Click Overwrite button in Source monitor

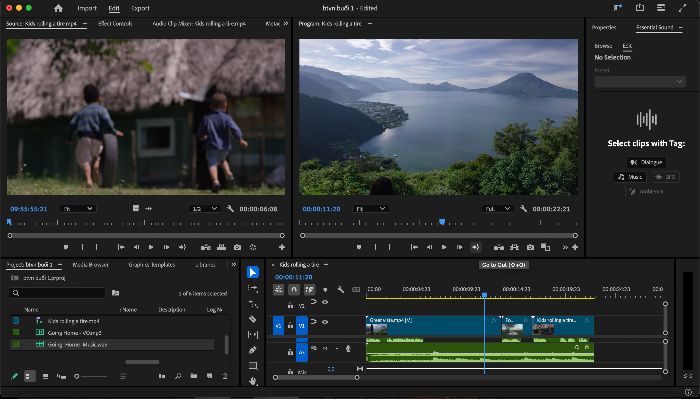(x=221, y=247)
